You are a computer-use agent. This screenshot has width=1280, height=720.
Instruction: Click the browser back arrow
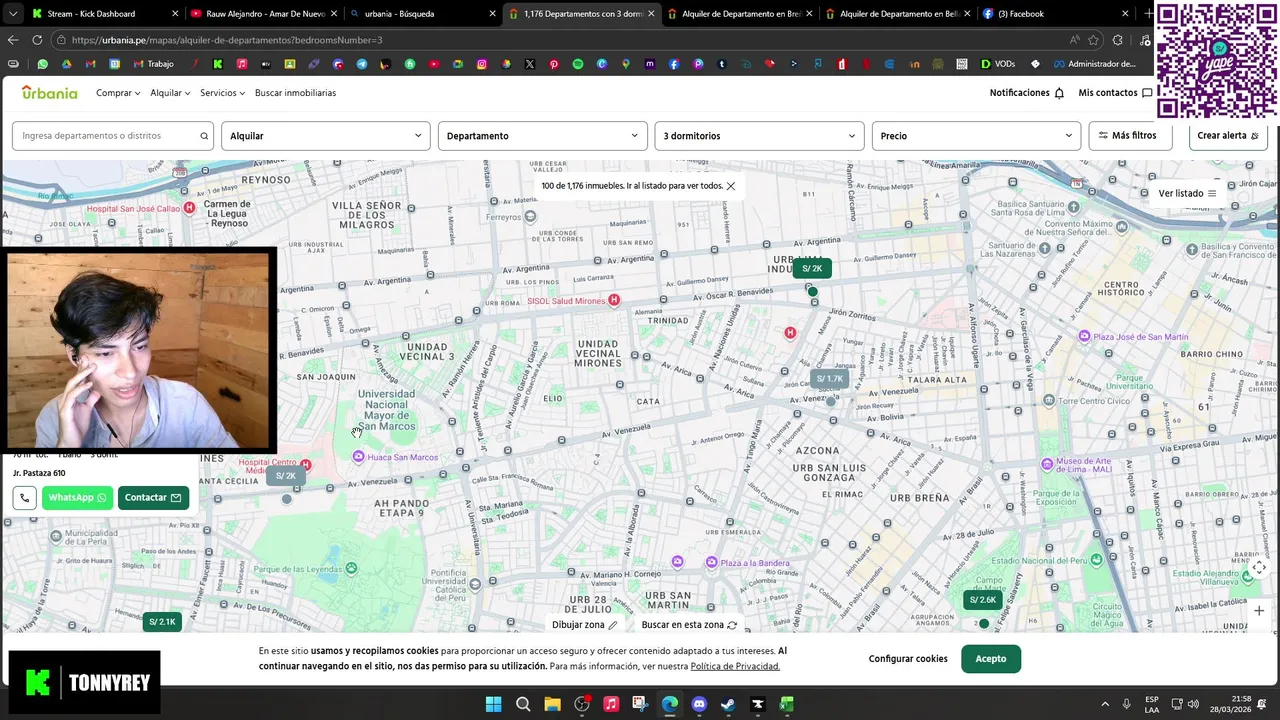pos(13,40)
